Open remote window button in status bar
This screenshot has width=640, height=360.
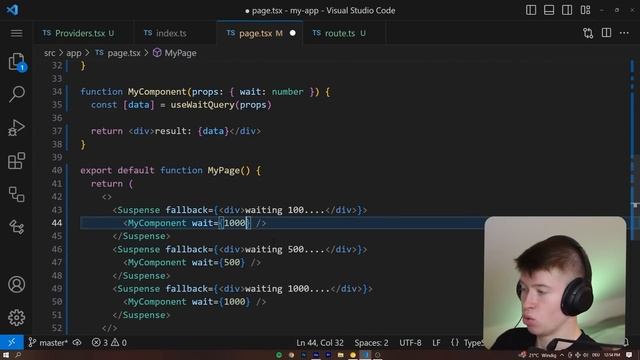tap(11, 342)
